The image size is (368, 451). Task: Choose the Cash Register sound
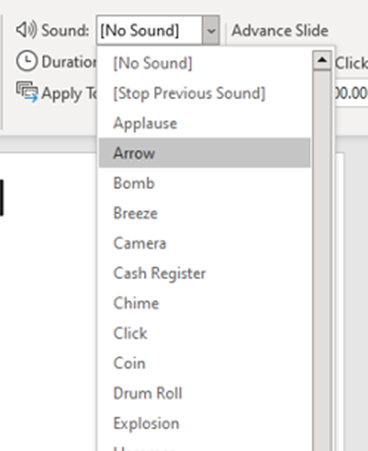pos(205,273)
